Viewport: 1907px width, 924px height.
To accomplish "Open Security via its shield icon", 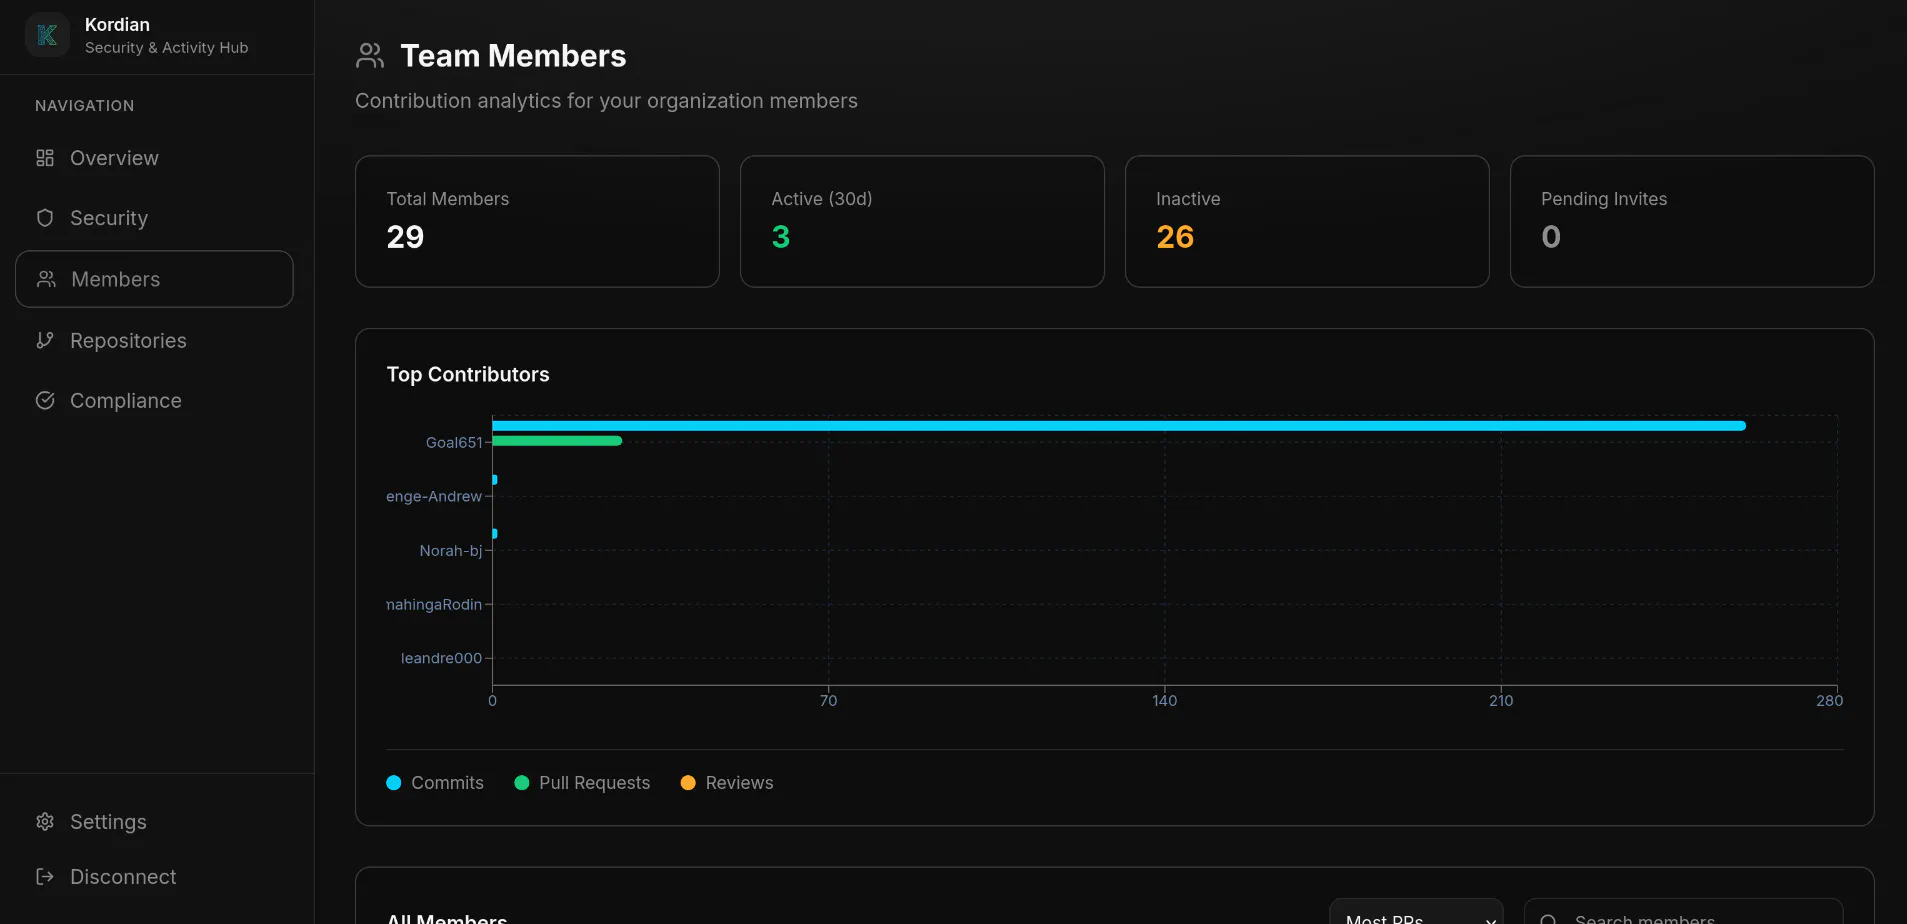I will (45, 218).
